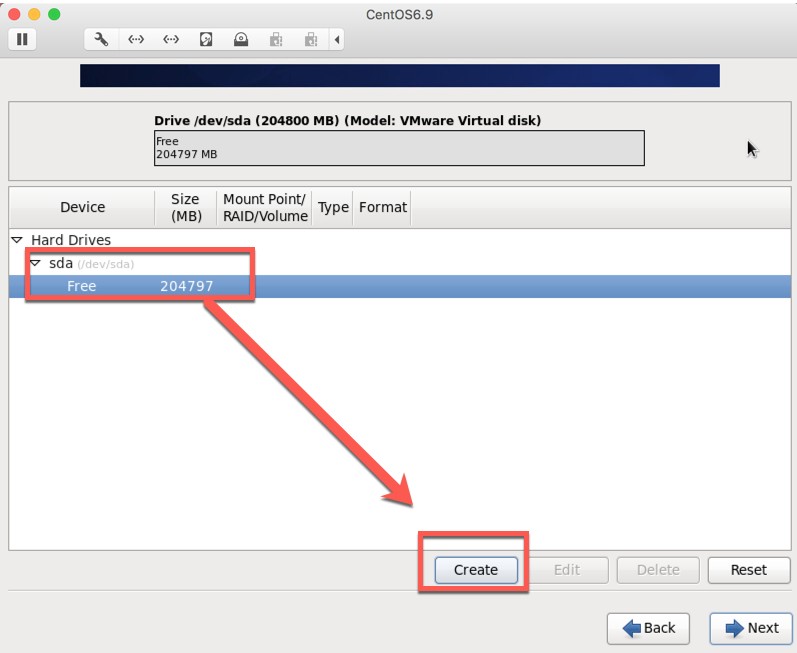Open the VM settings wrench icon
Screen dimensions: 797x653
tap(101, 39)
